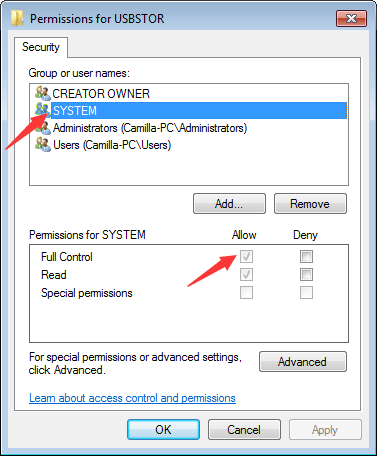
Task: Click the SYSTEM user group icon
Action: 43,110
